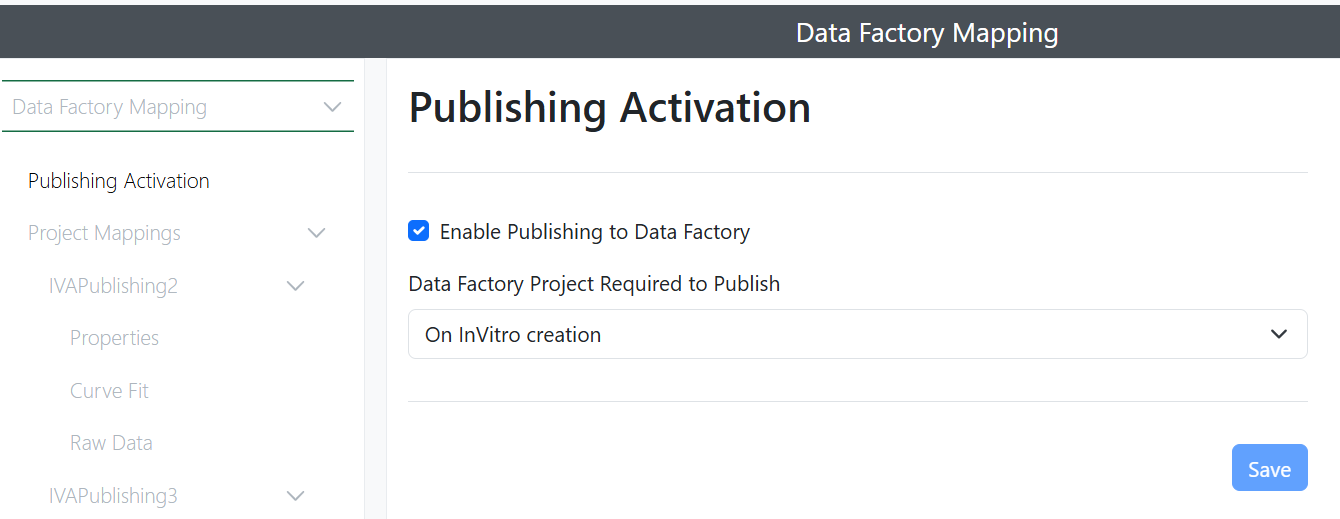Viewport: 1340px width, 519px height.
Task: Click the chevron beside Project Mappings
Action: (316, 233)
